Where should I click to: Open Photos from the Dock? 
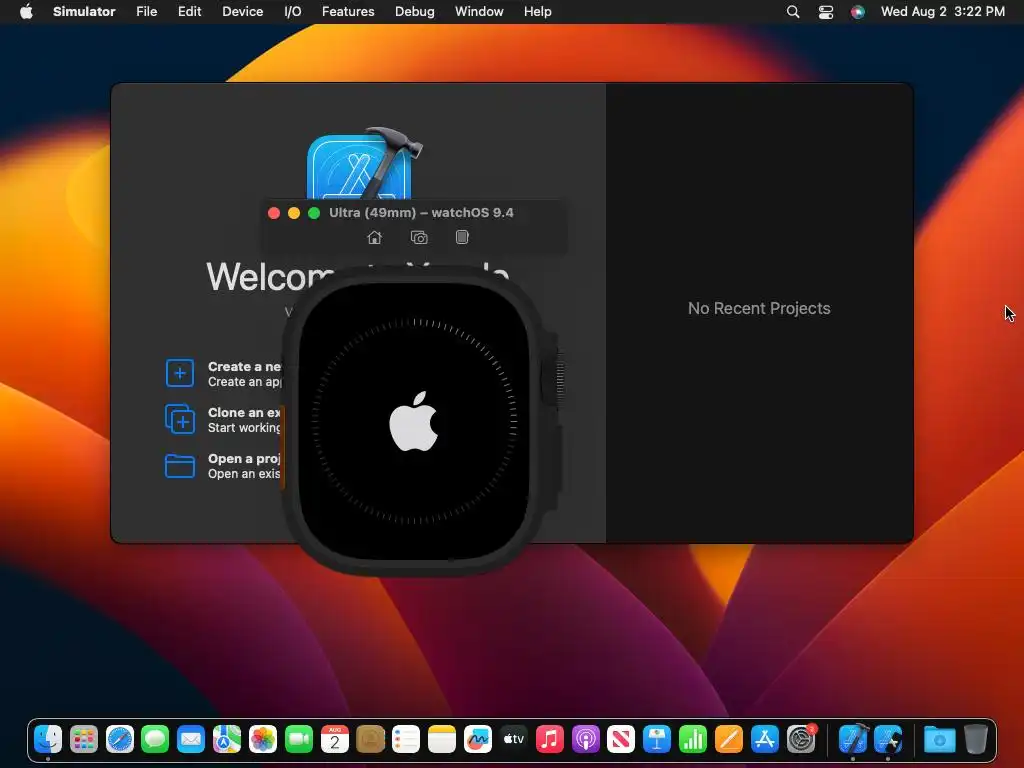263,739
